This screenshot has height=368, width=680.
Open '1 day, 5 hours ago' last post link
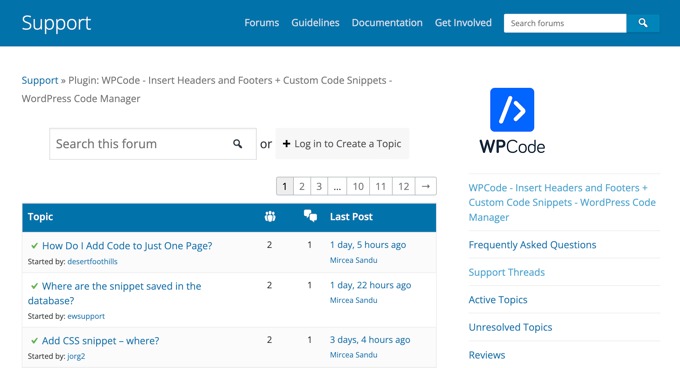pyautogui.click(x=368, y=245)
